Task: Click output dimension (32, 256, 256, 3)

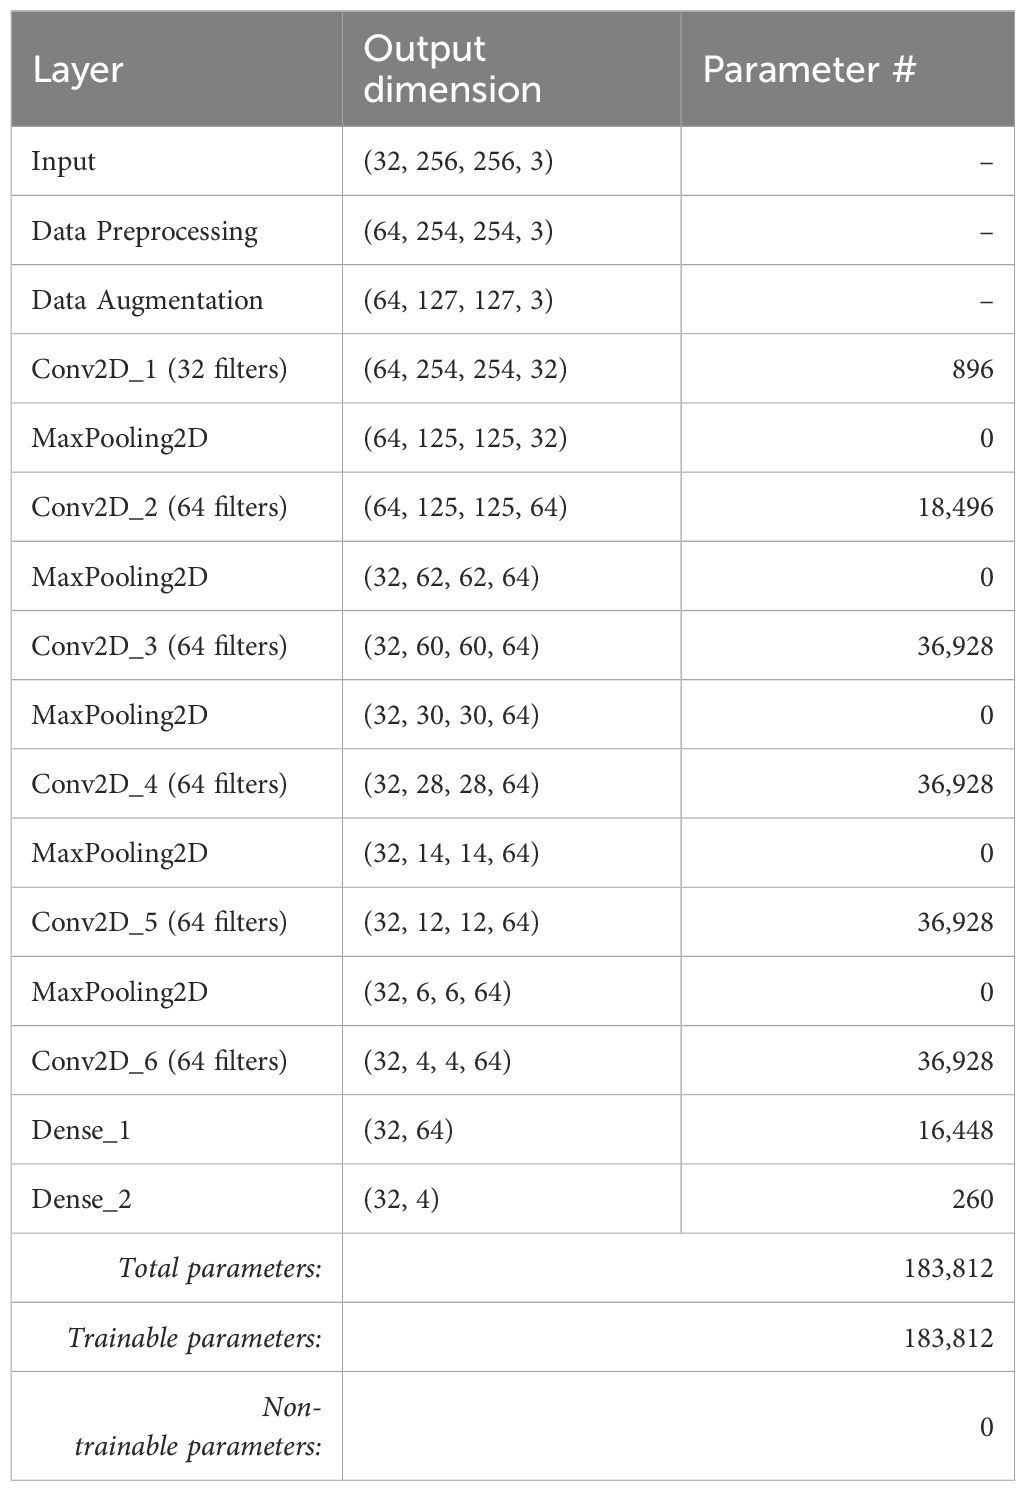Action: tap(458, 161)
